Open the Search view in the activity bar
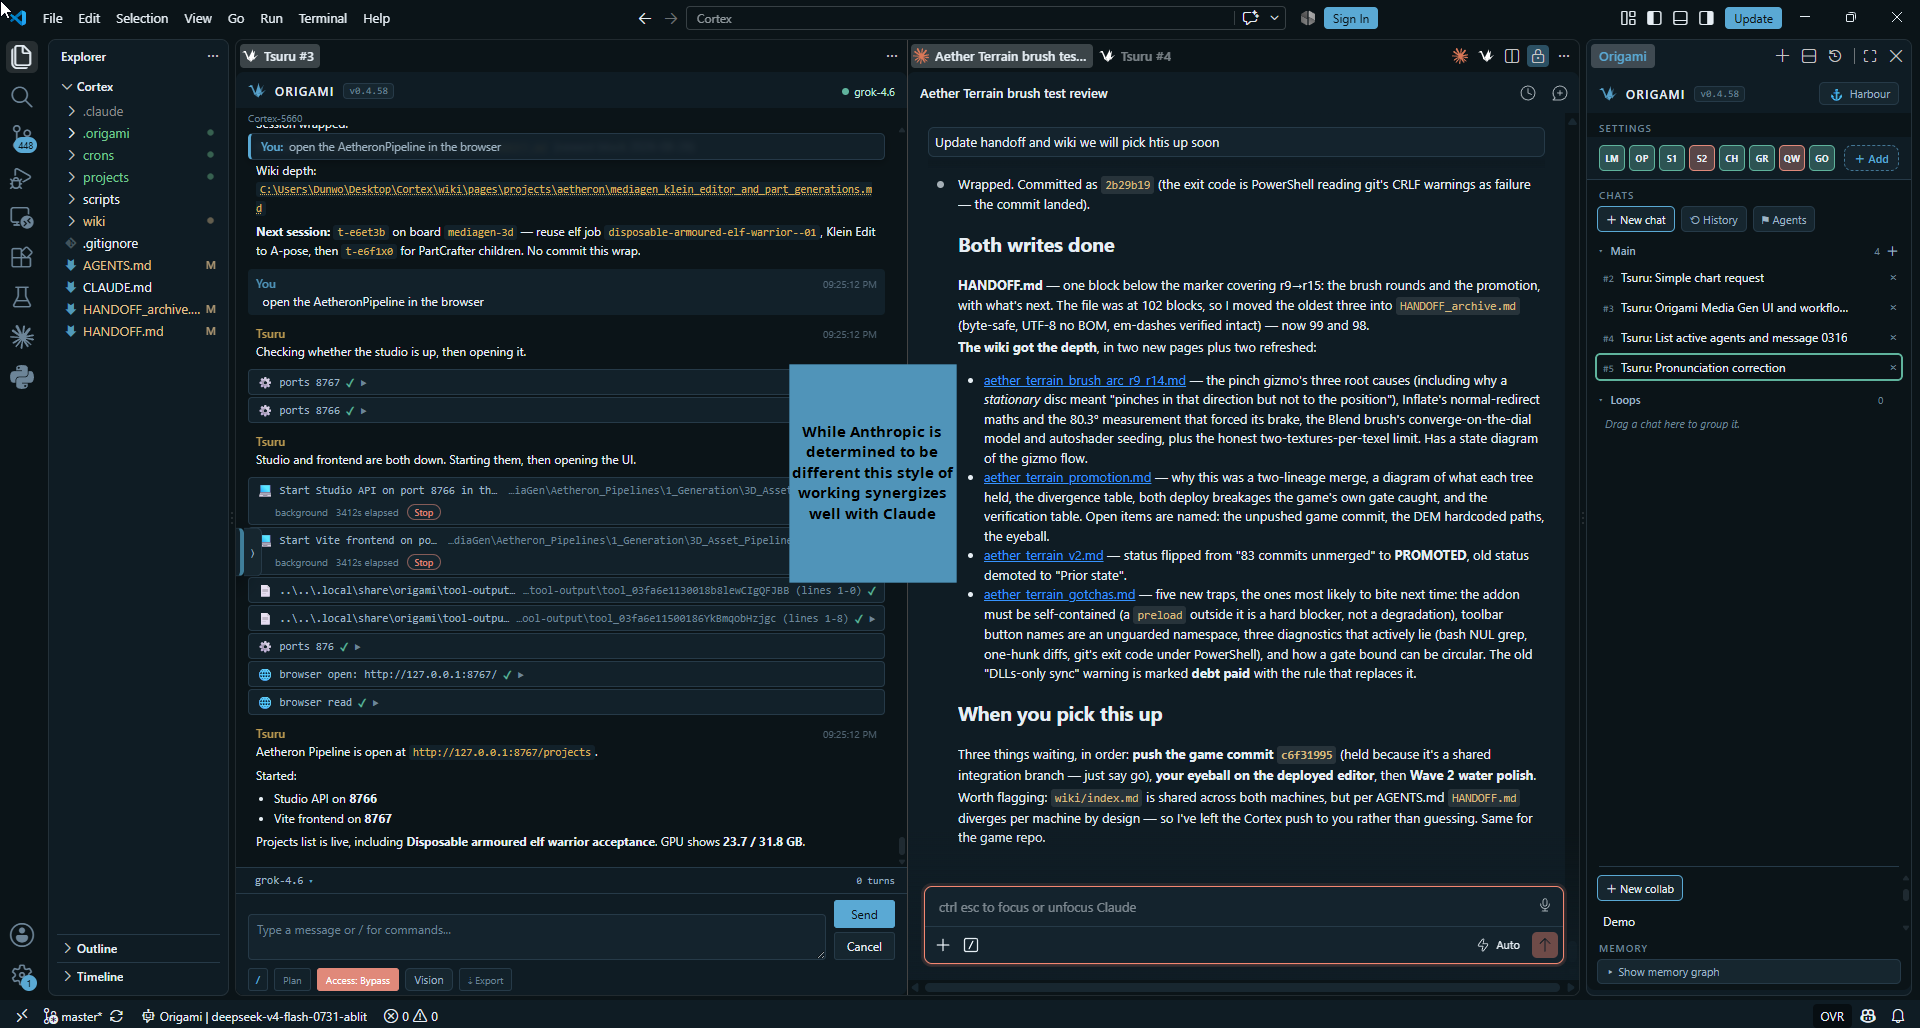This screenshot has height=1028, width=1920. tap(22, 97)
